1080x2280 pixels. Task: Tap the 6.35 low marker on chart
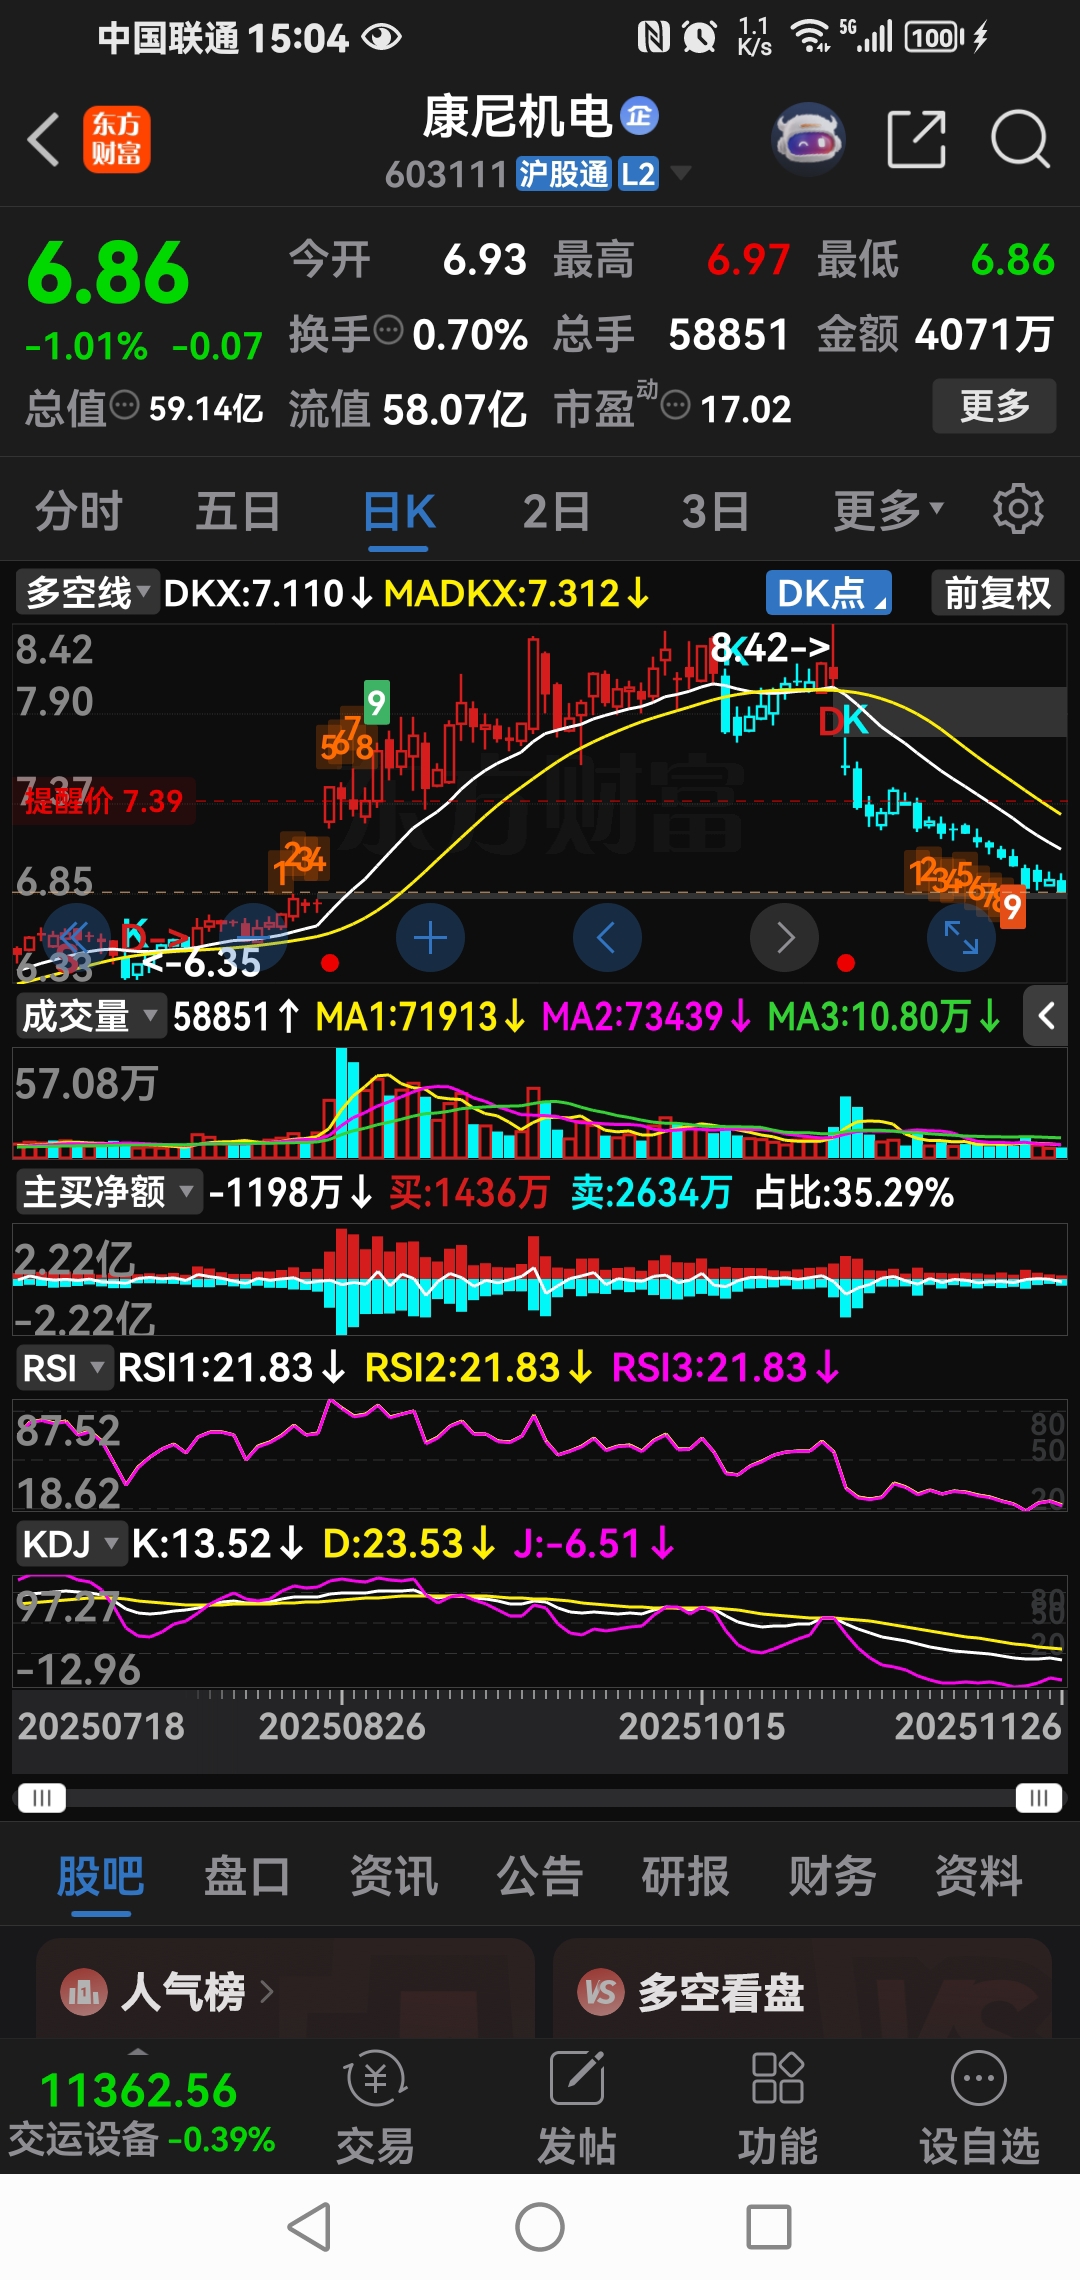[x=200, y=963]
